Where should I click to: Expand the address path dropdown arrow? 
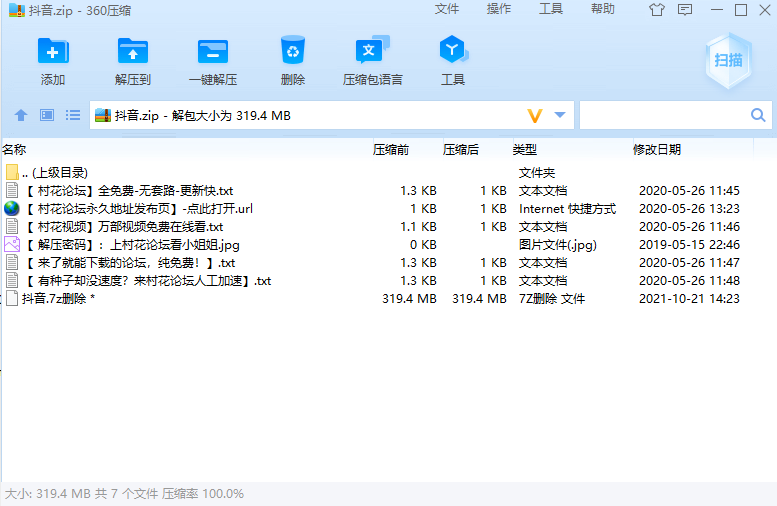coord(560,116)
